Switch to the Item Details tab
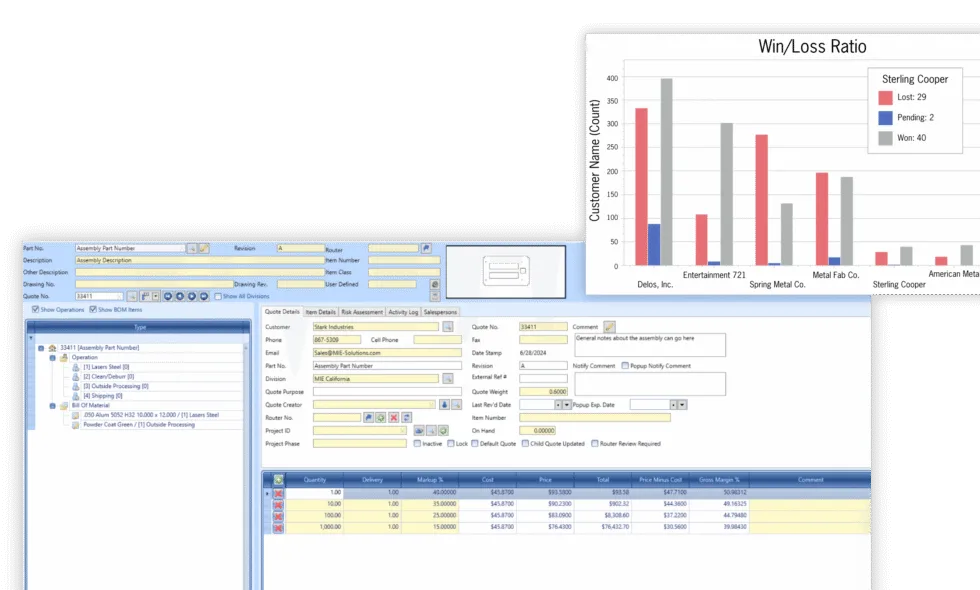 tap(321, 312)
